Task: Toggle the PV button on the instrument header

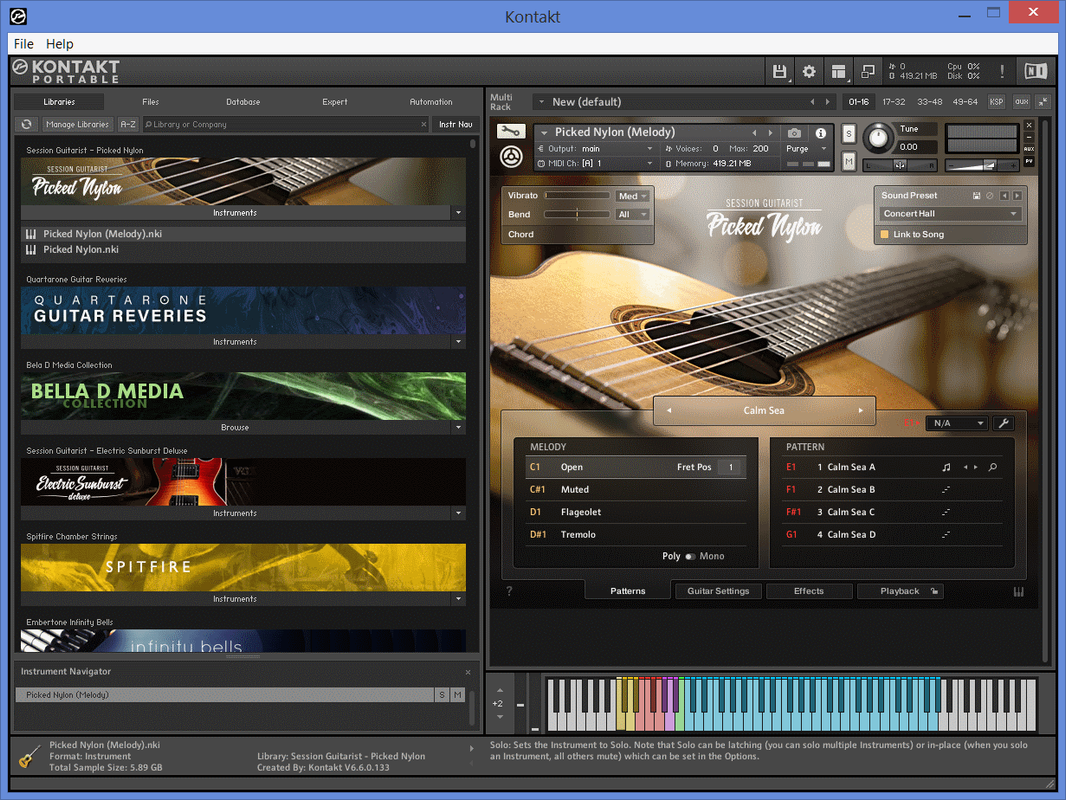Action: [1029, 161]
